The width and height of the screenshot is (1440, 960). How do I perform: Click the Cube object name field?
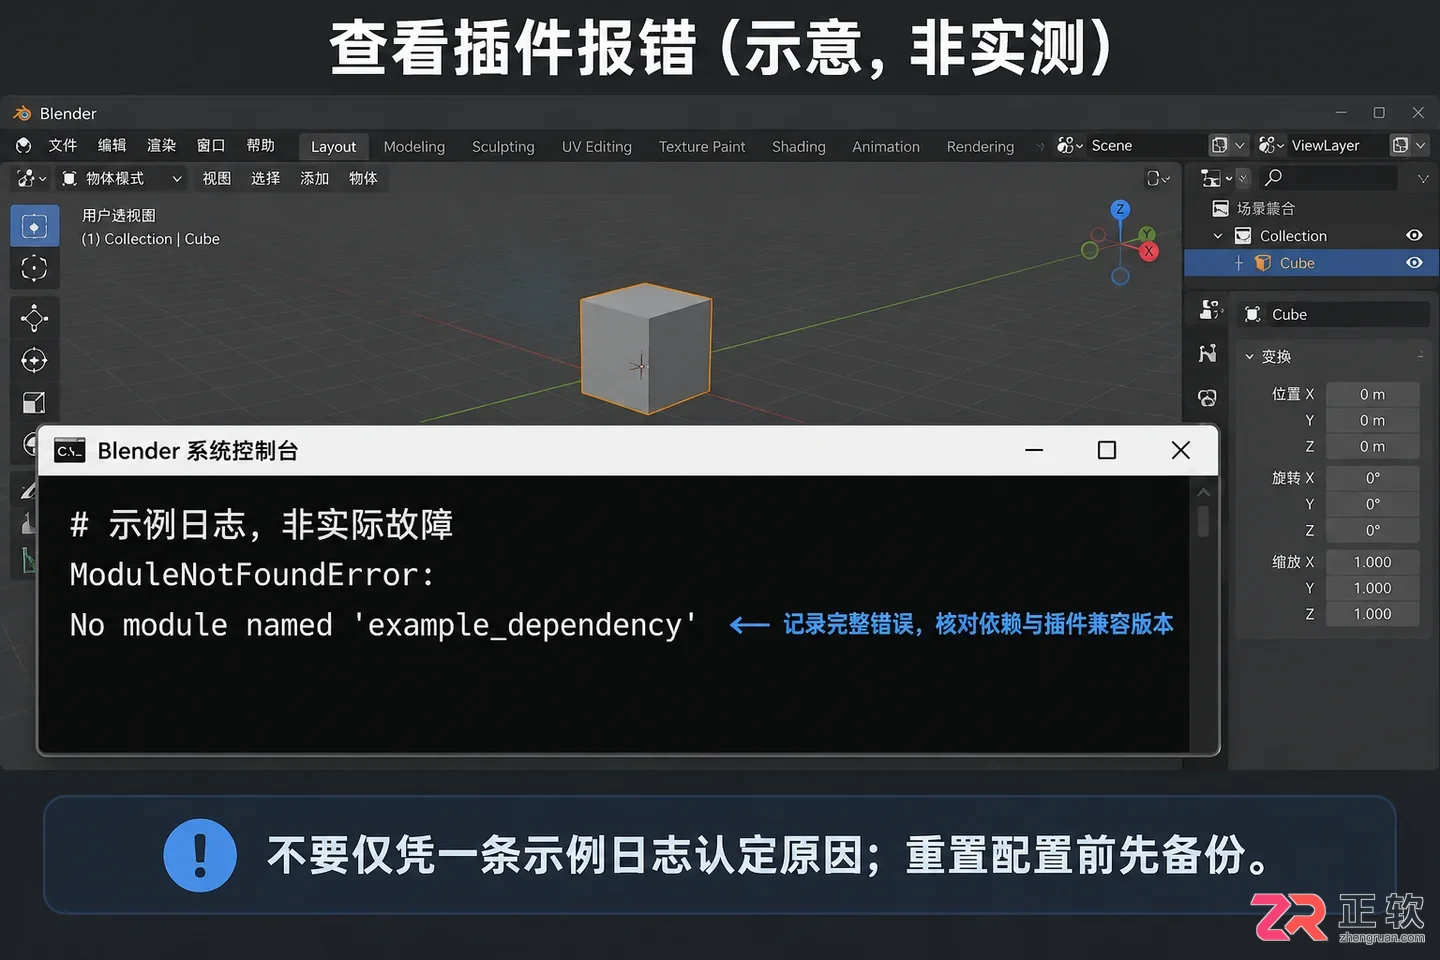click(1333, 314)
